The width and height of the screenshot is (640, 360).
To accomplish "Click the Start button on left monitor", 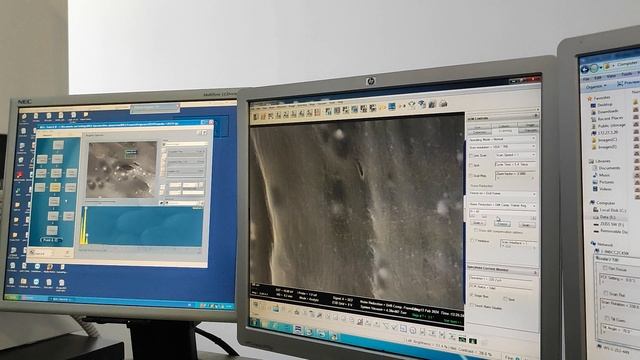I will (12, 297).
